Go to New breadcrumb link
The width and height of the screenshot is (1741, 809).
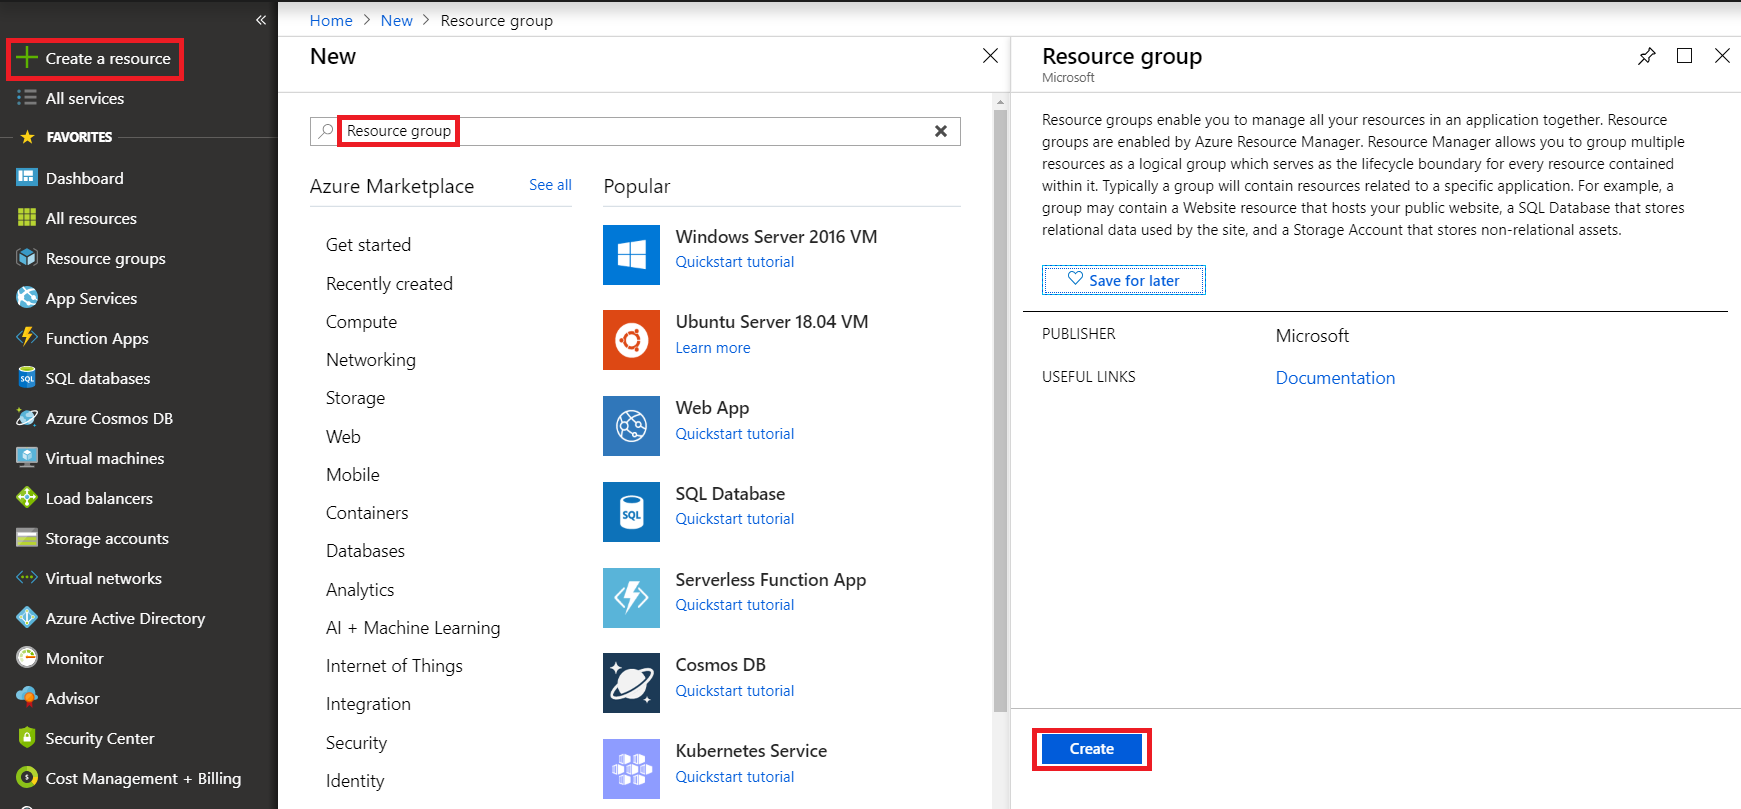(x=396, y=20)
